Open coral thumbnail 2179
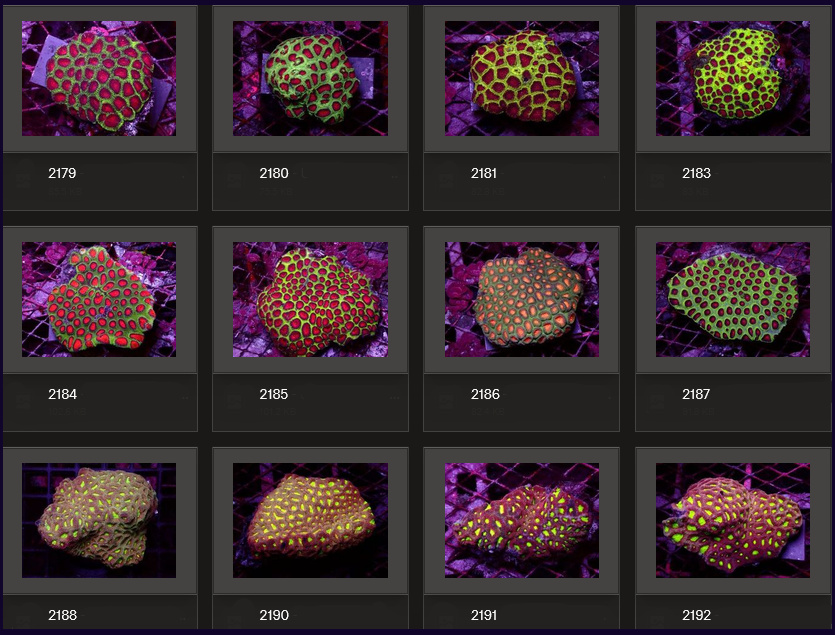835x635 pixels. click(99, 78)
